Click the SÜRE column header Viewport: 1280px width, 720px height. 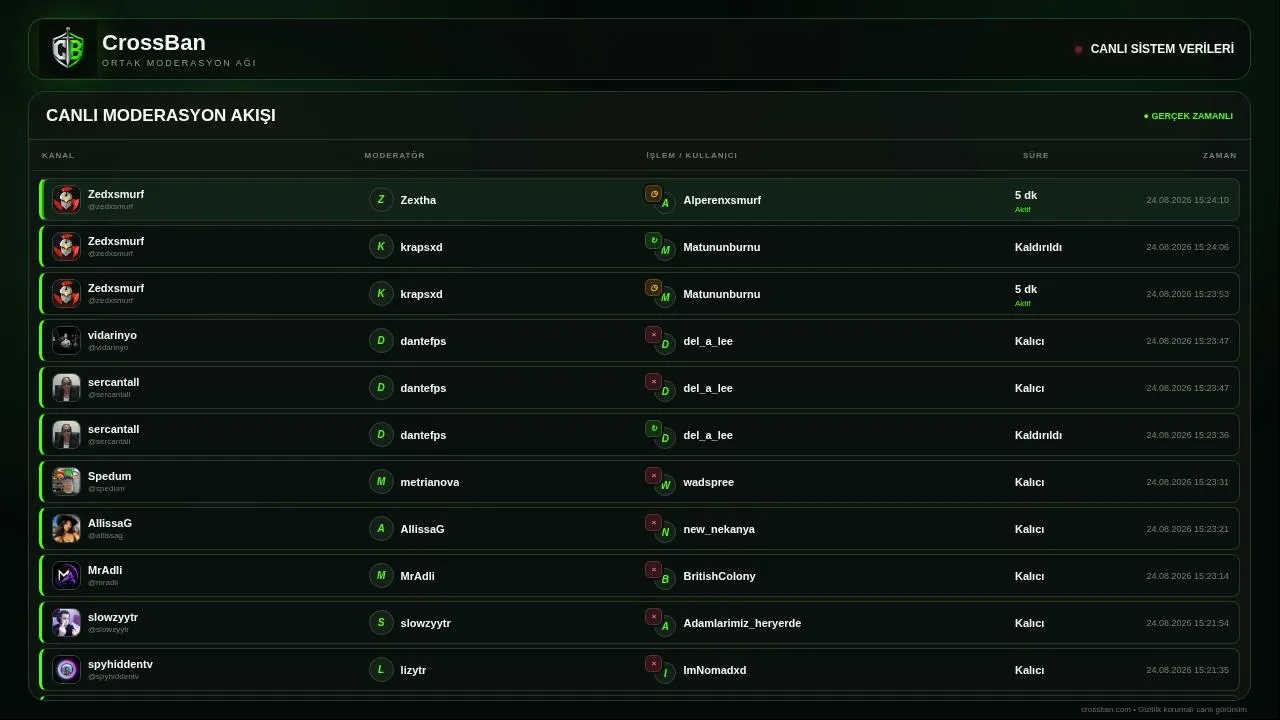pyautogui.click(x=1036, y=156)
